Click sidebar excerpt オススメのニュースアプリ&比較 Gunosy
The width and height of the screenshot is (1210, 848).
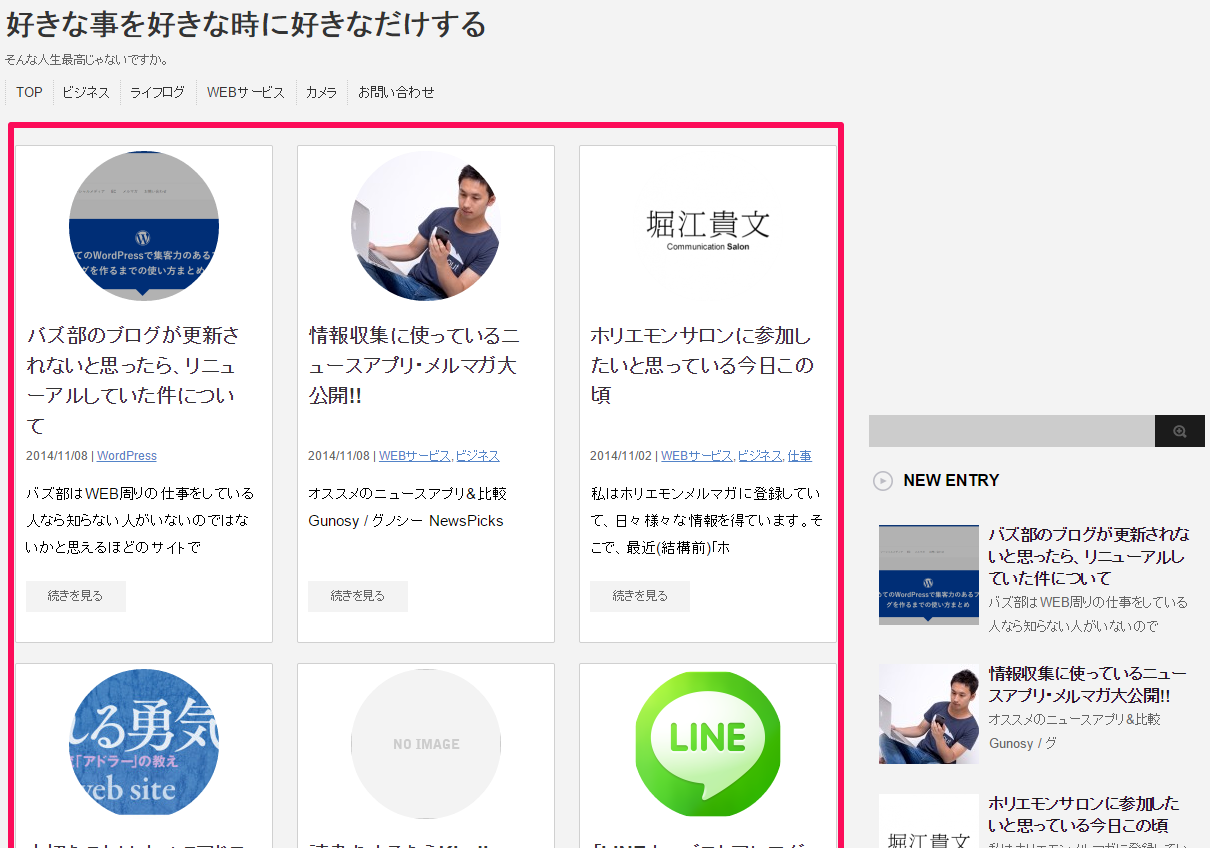click(1075, 732)
